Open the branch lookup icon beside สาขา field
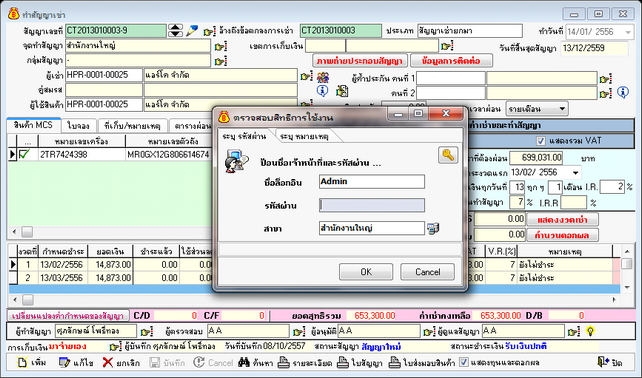This screenshot has width=642, height=378. click(x=433, y=229)
